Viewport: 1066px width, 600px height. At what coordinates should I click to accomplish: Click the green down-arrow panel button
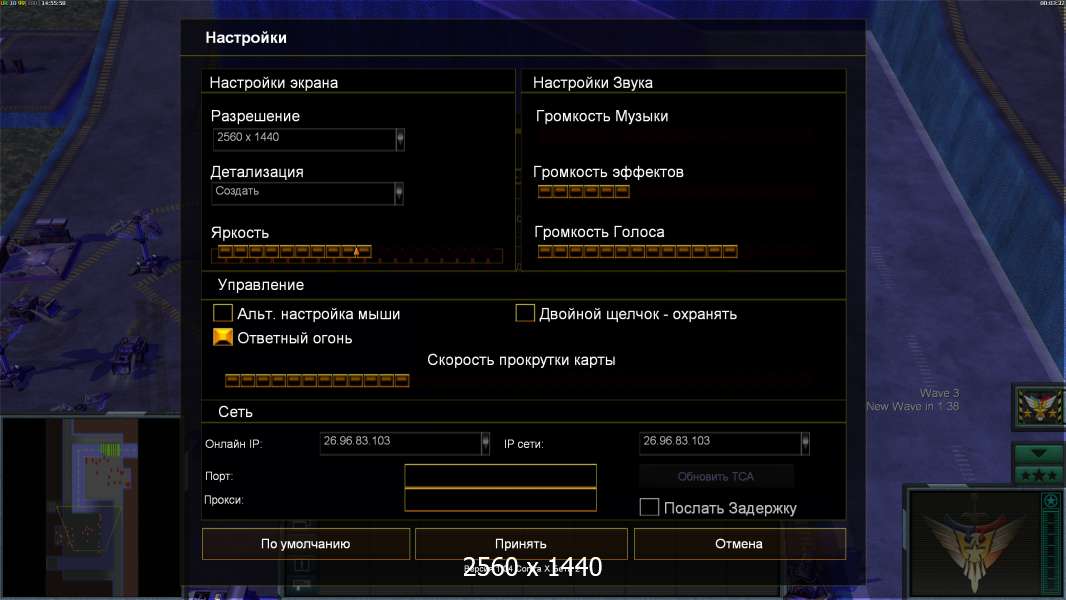(x=1038, y=453)
